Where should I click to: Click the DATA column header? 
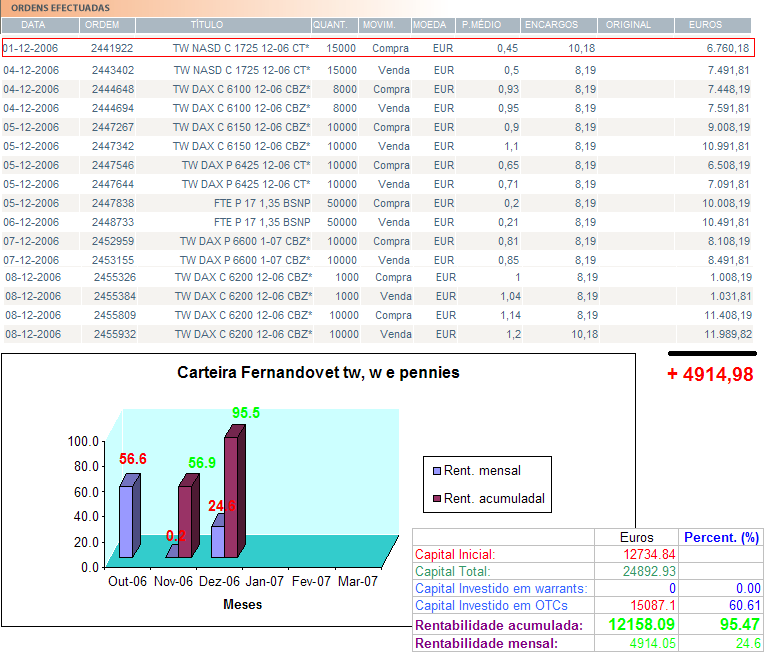(33, 24)
